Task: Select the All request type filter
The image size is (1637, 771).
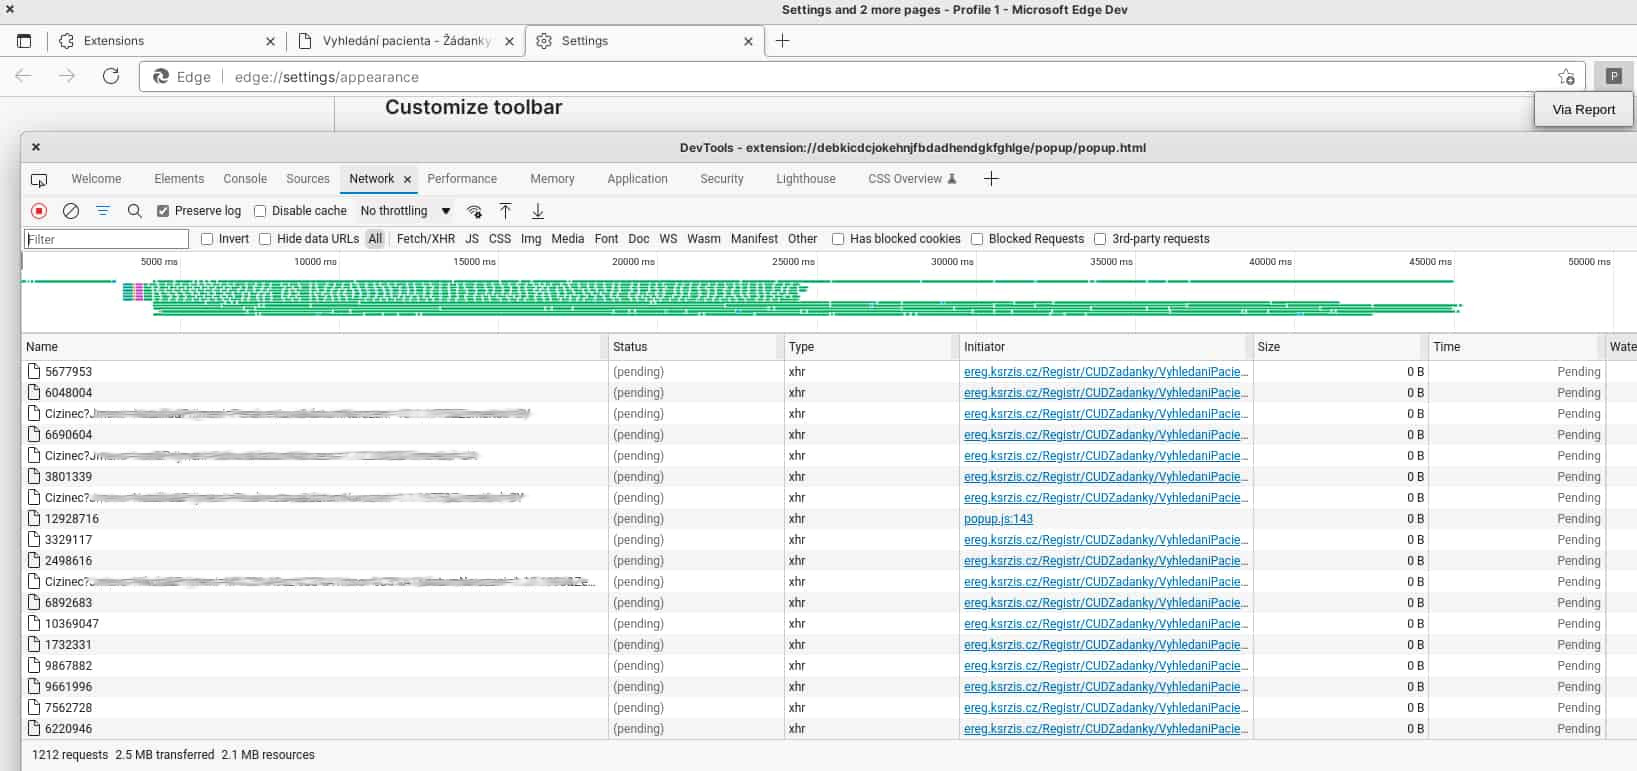Action: click(375, 239)
